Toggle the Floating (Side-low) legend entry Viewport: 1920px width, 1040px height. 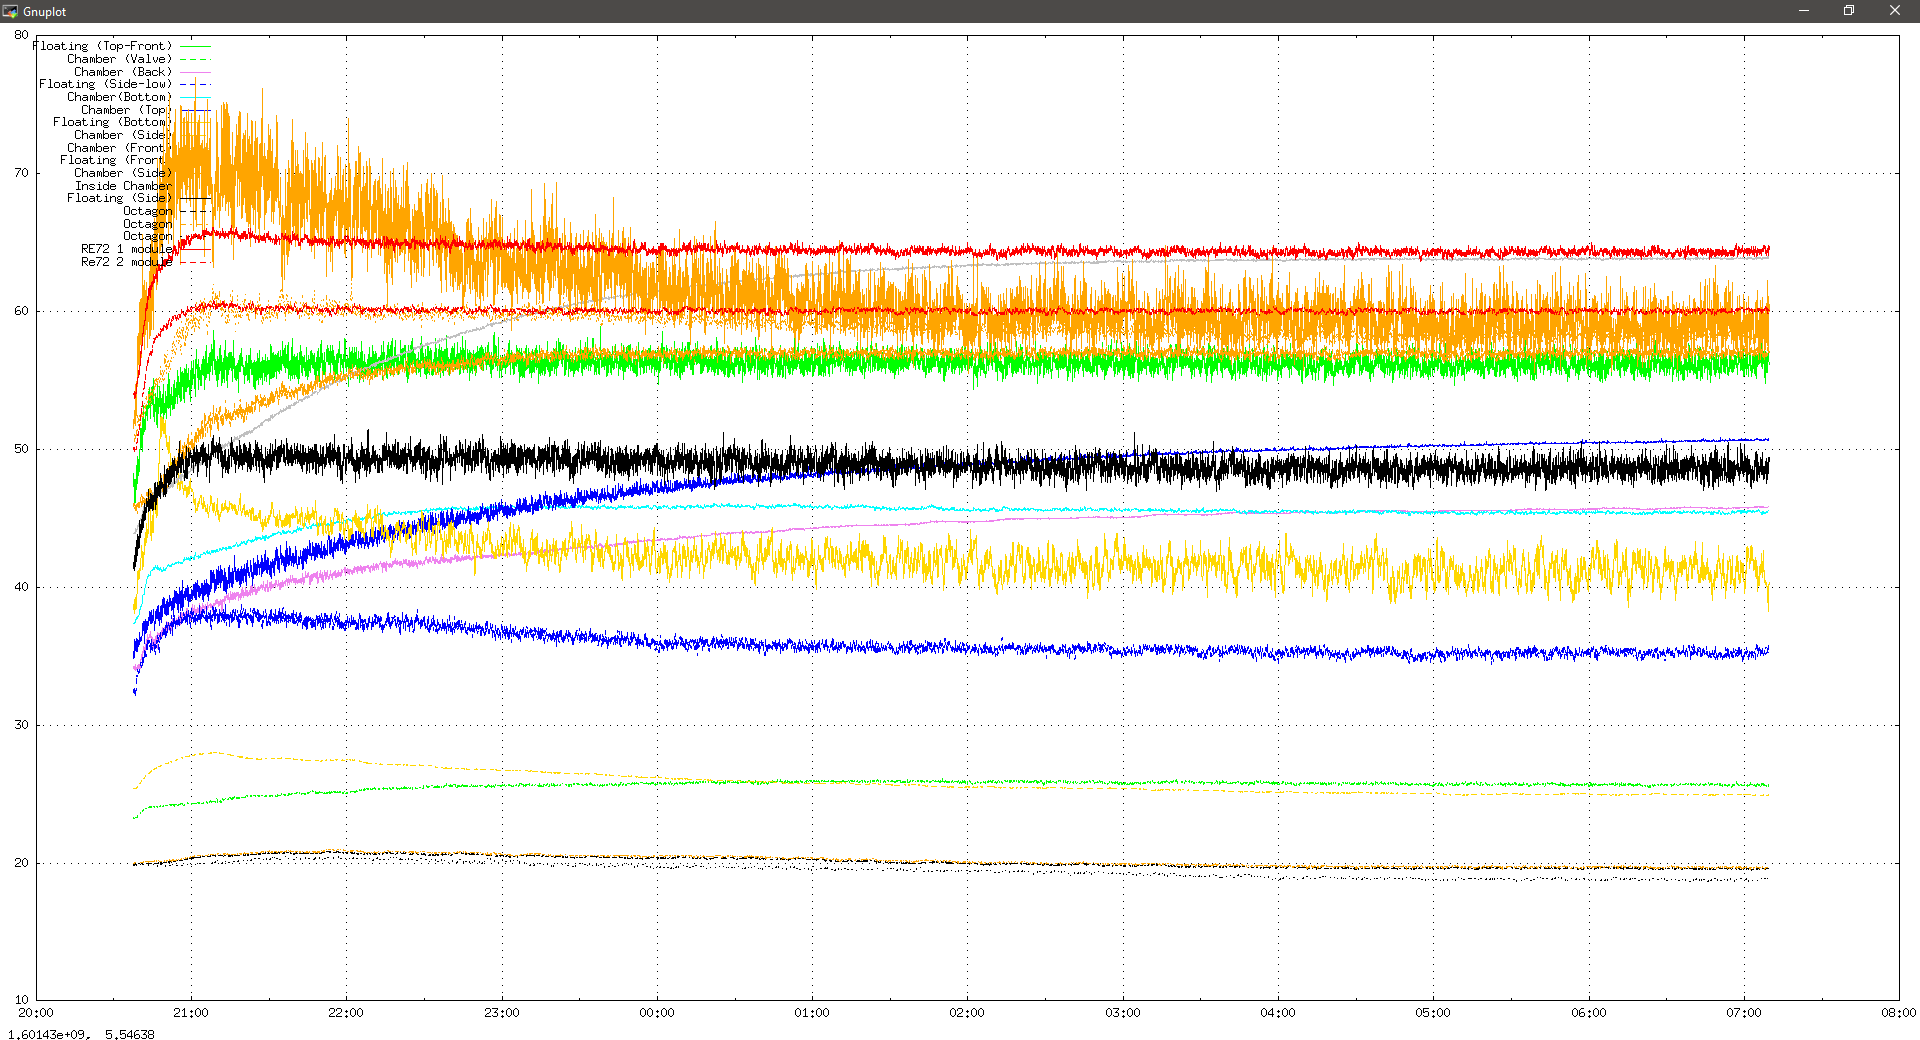point(105,84)
